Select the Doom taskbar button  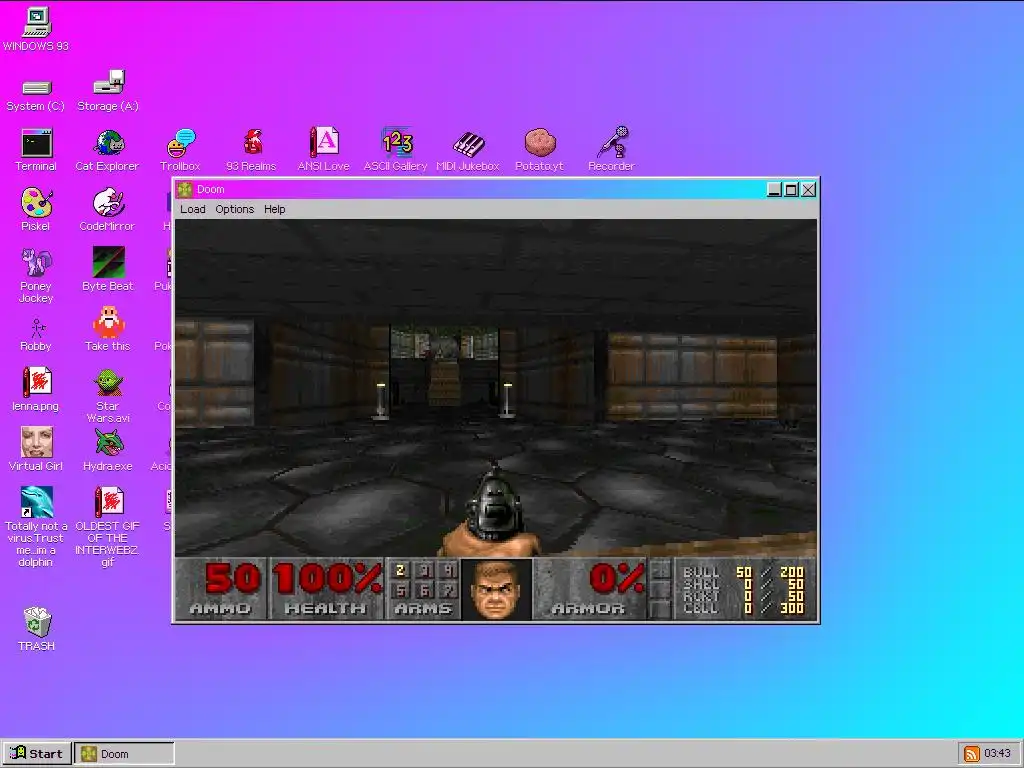coord(124,754)
